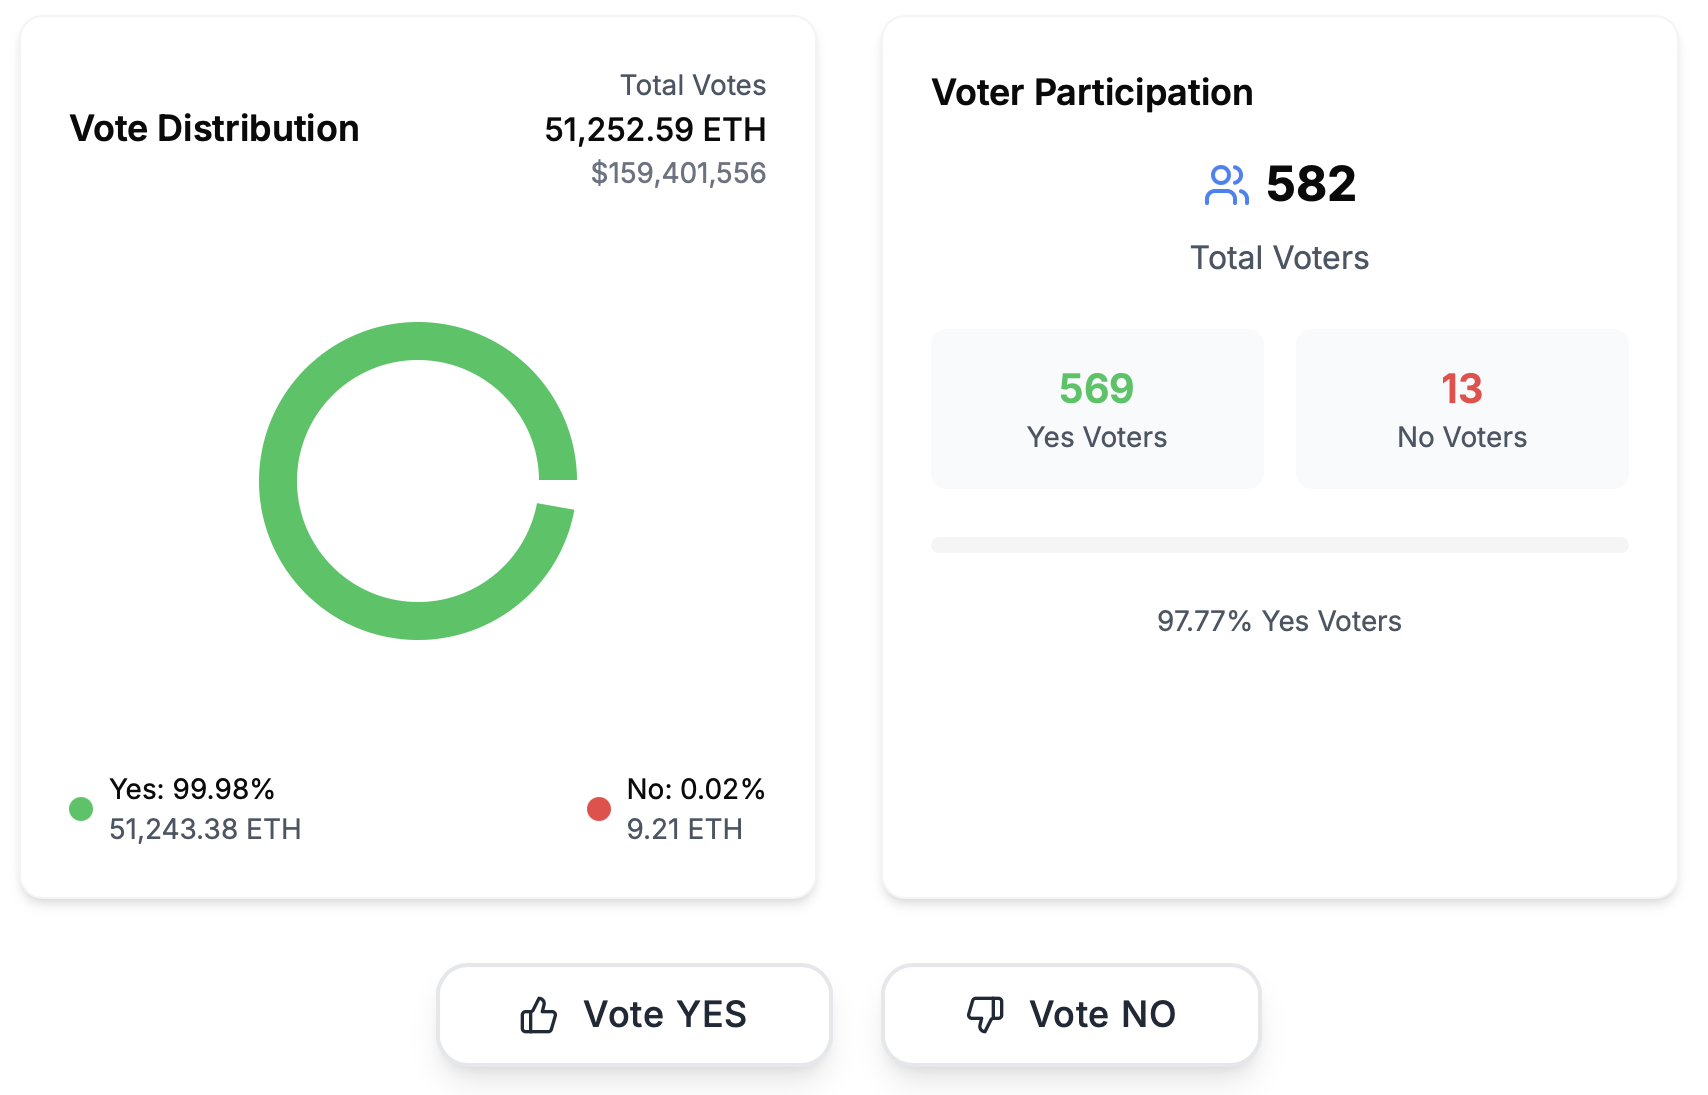Click the Yes Voters progress bar

coord(1279,545)
